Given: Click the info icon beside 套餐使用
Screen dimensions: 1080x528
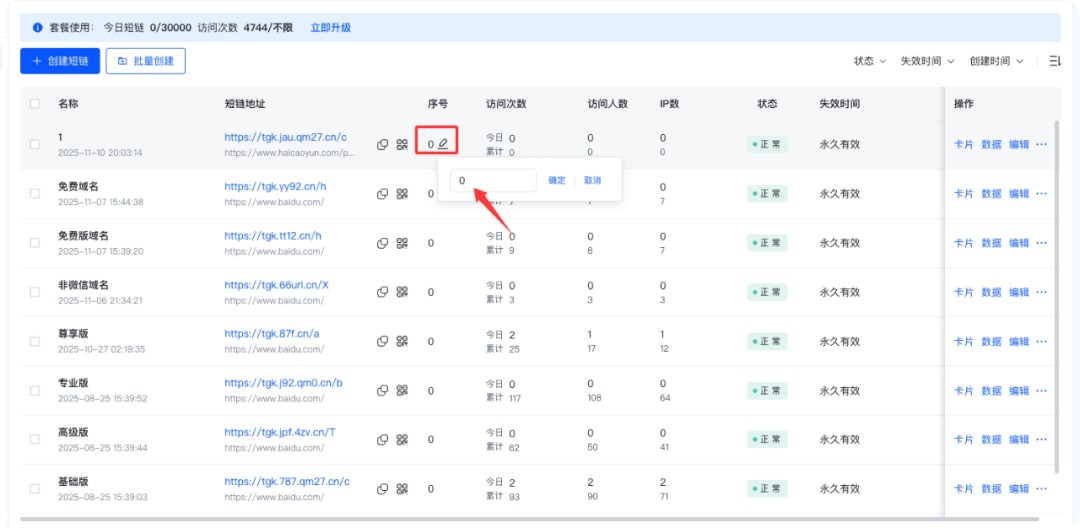Looking at the screenshot, I should (38, 28).
